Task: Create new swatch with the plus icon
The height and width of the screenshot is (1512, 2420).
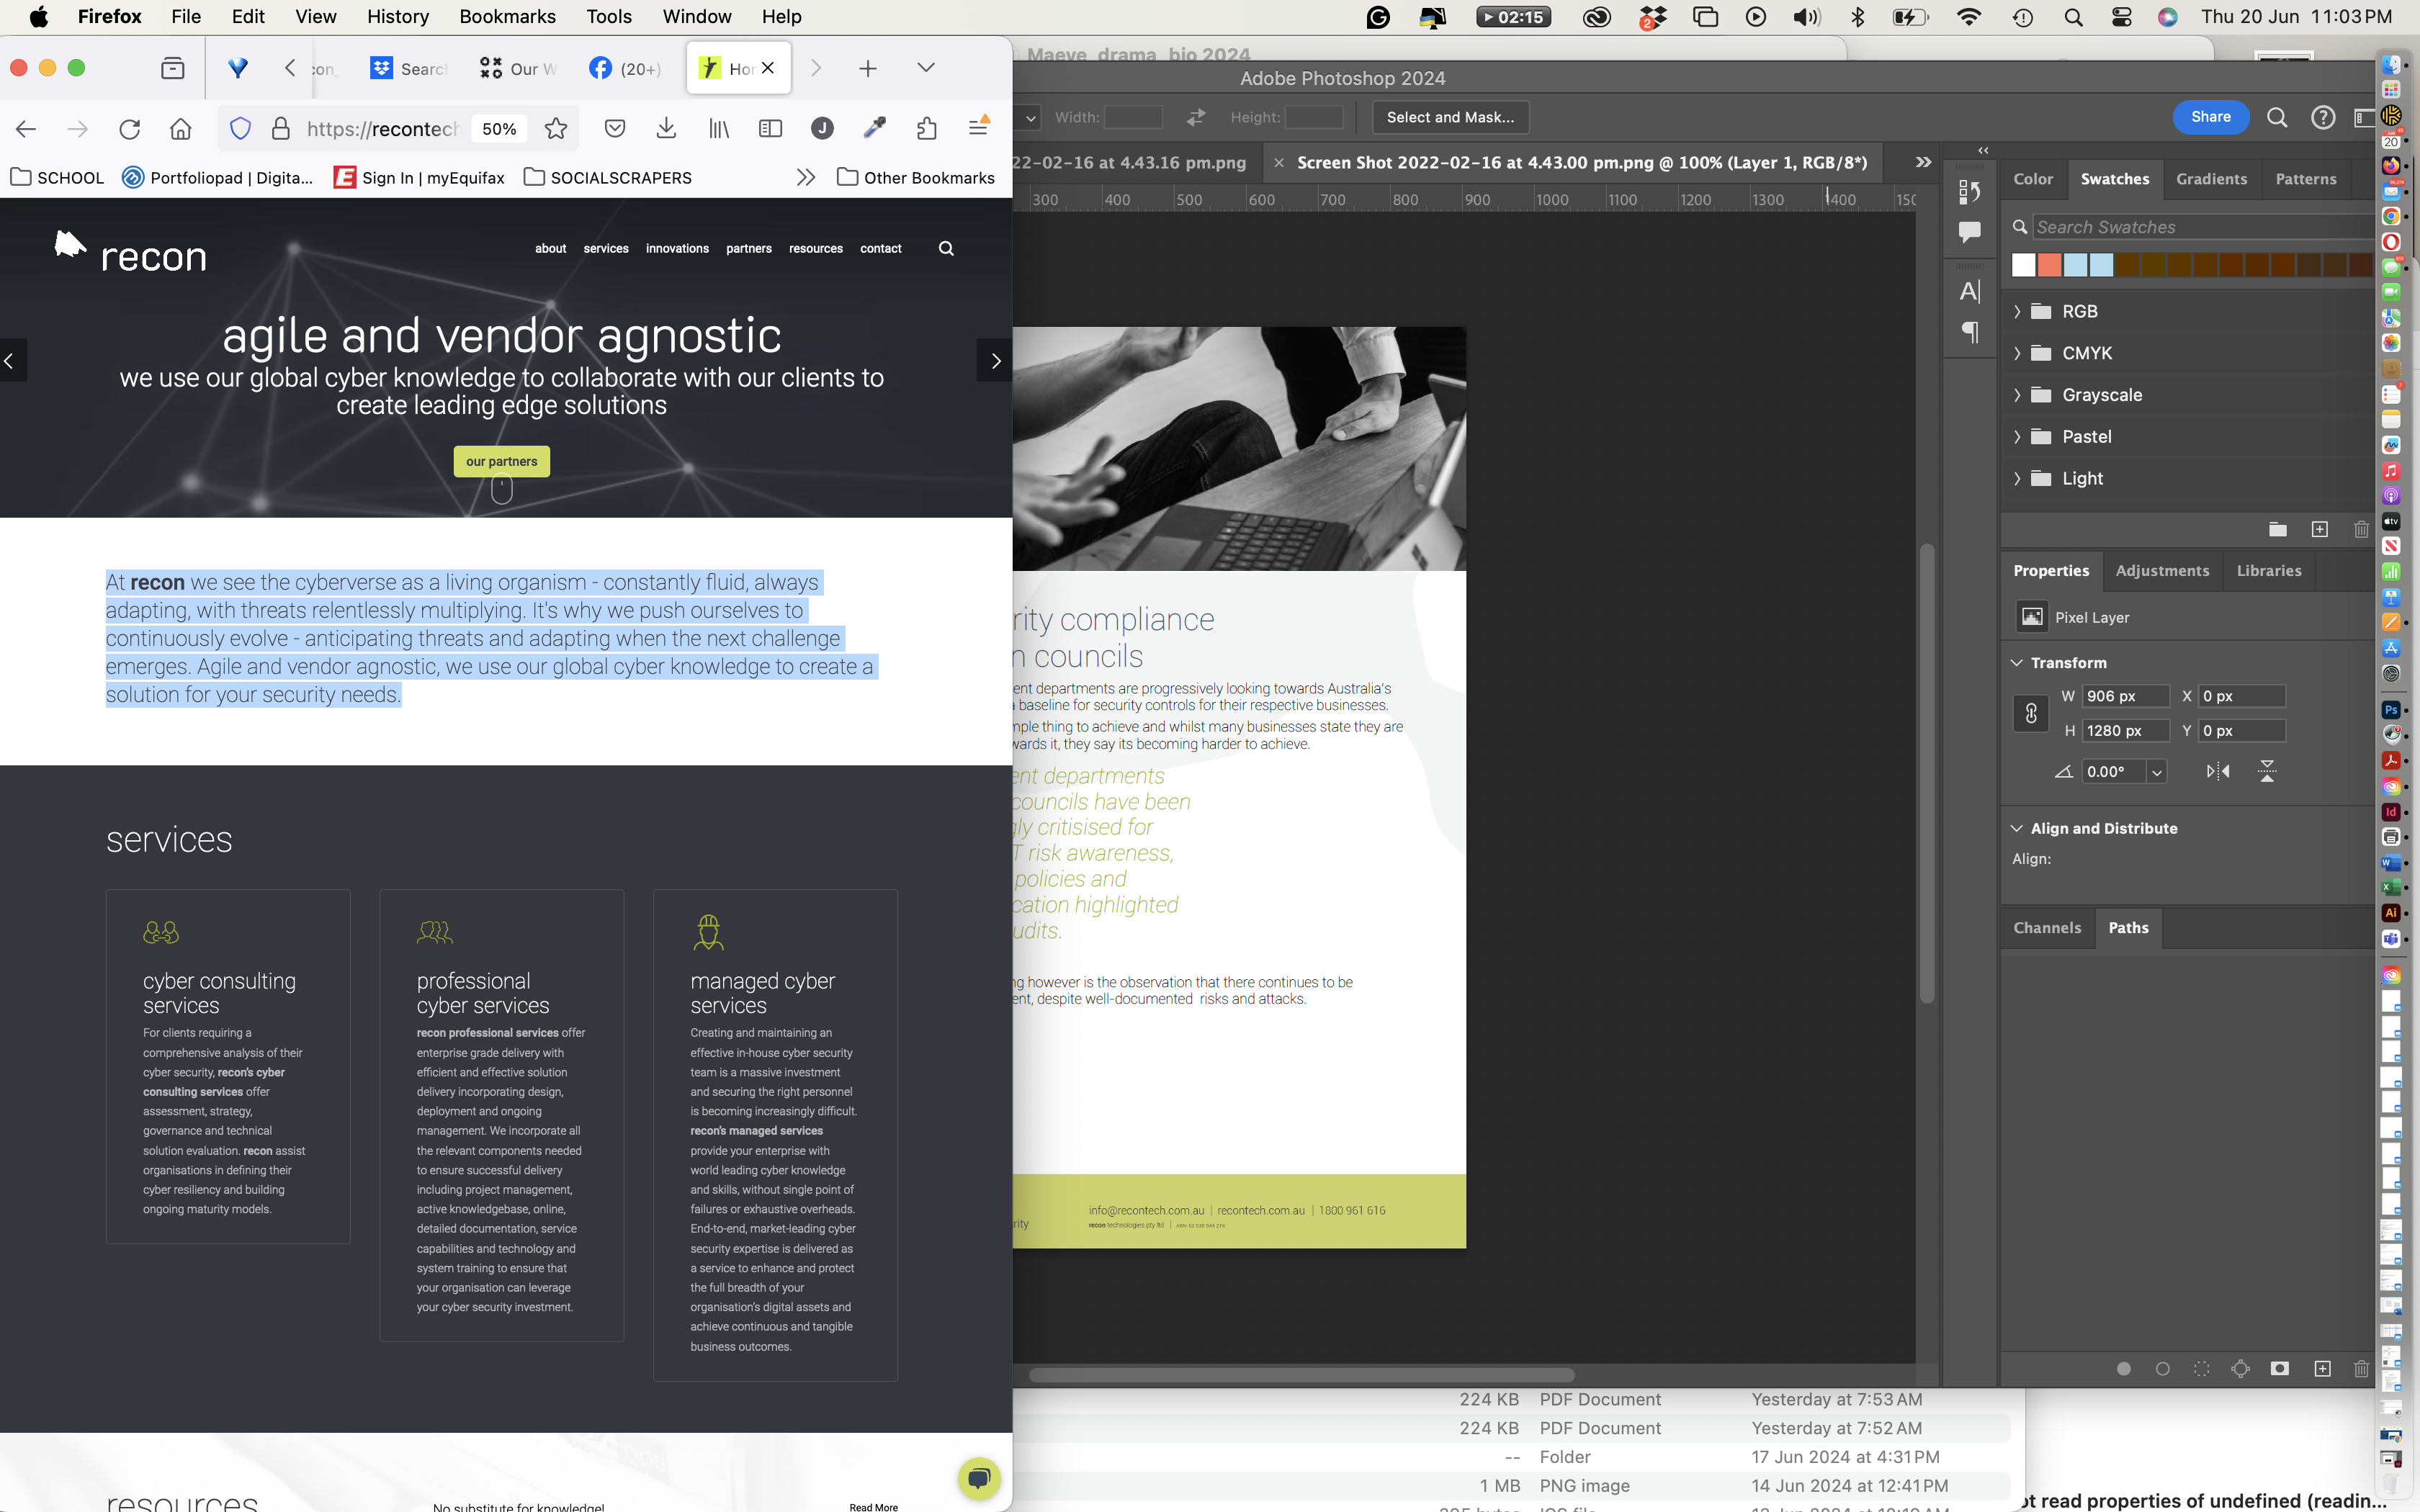Action: click(2319, 530)
